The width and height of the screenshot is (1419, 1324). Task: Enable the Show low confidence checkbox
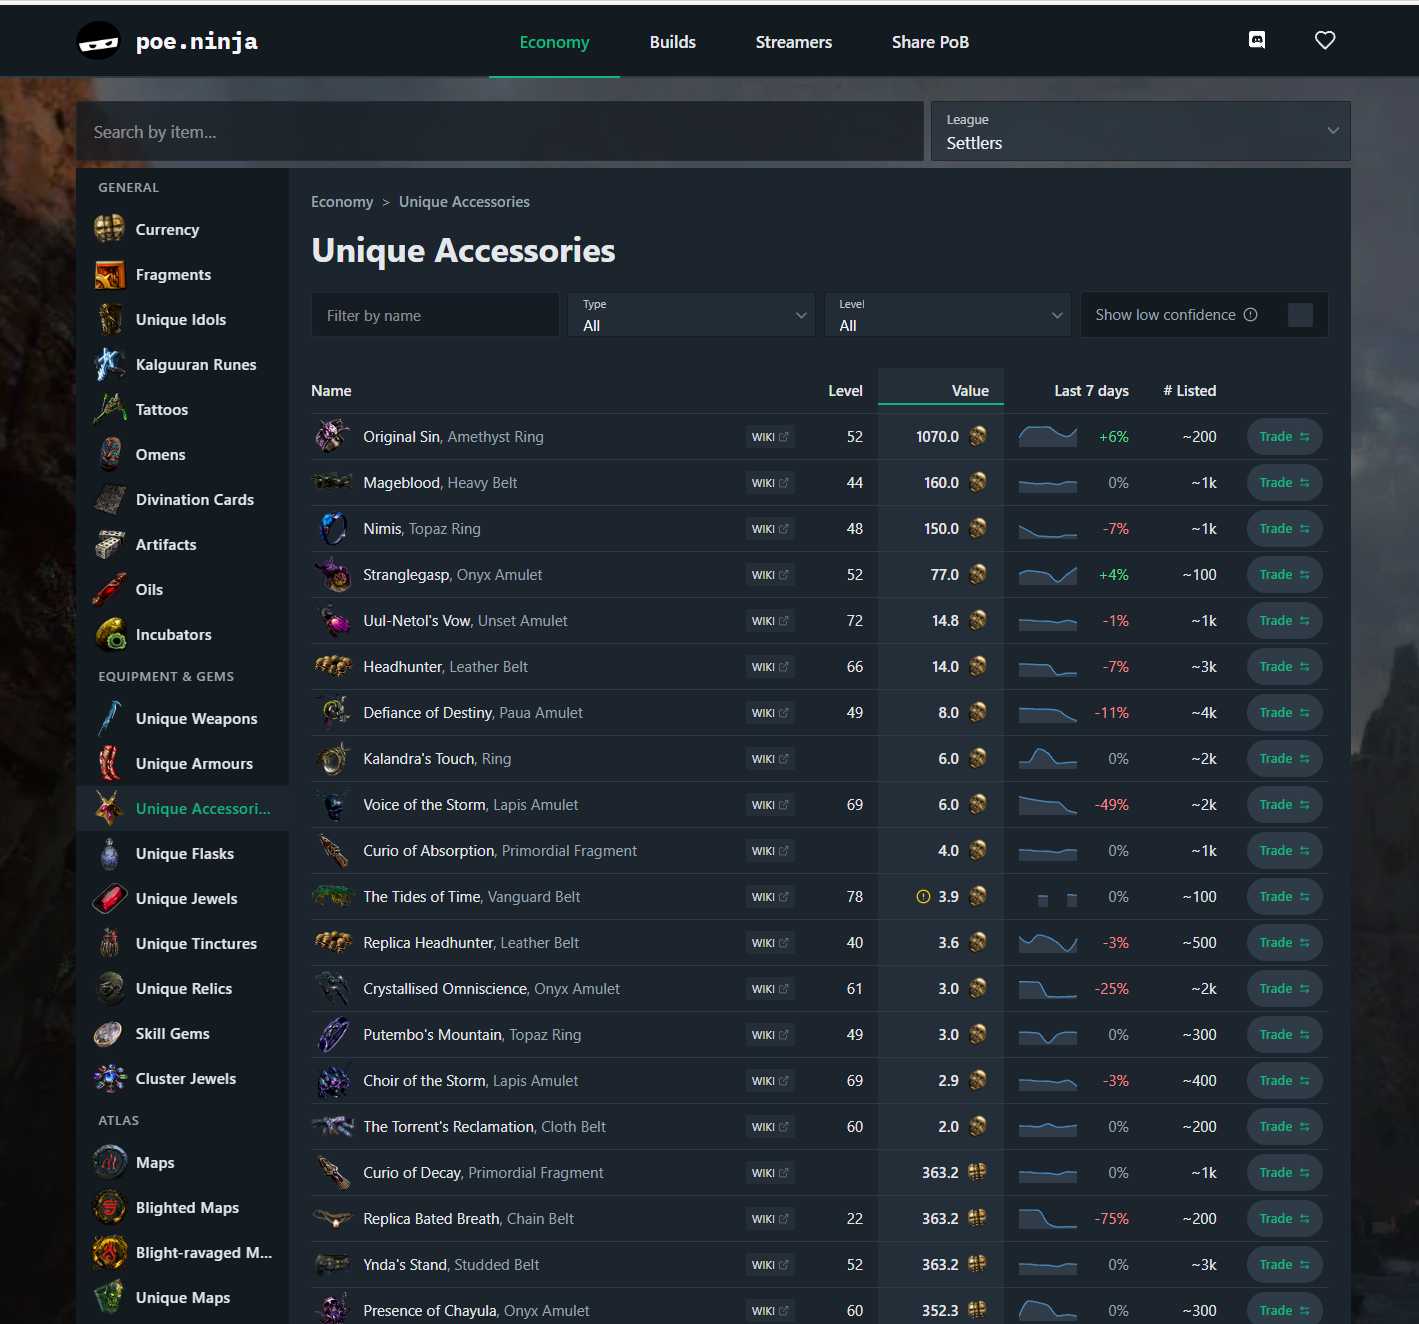[1300, 315]
